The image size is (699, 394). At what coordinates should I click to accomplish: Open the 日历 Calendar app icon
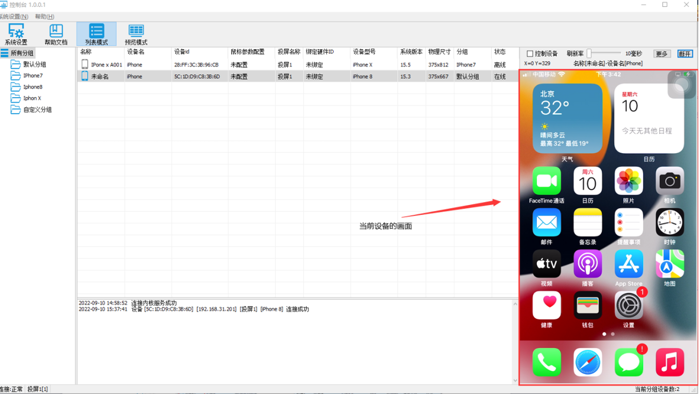[x=588, y=181]
